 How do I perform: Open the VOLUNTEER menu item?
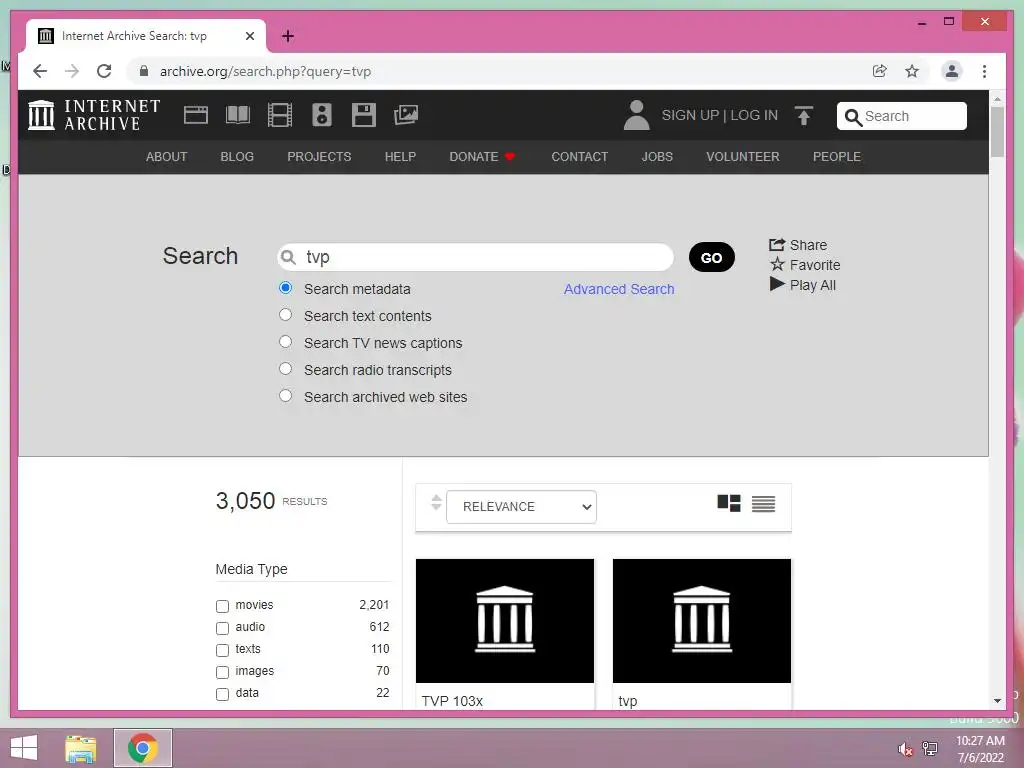click(743, 157)
